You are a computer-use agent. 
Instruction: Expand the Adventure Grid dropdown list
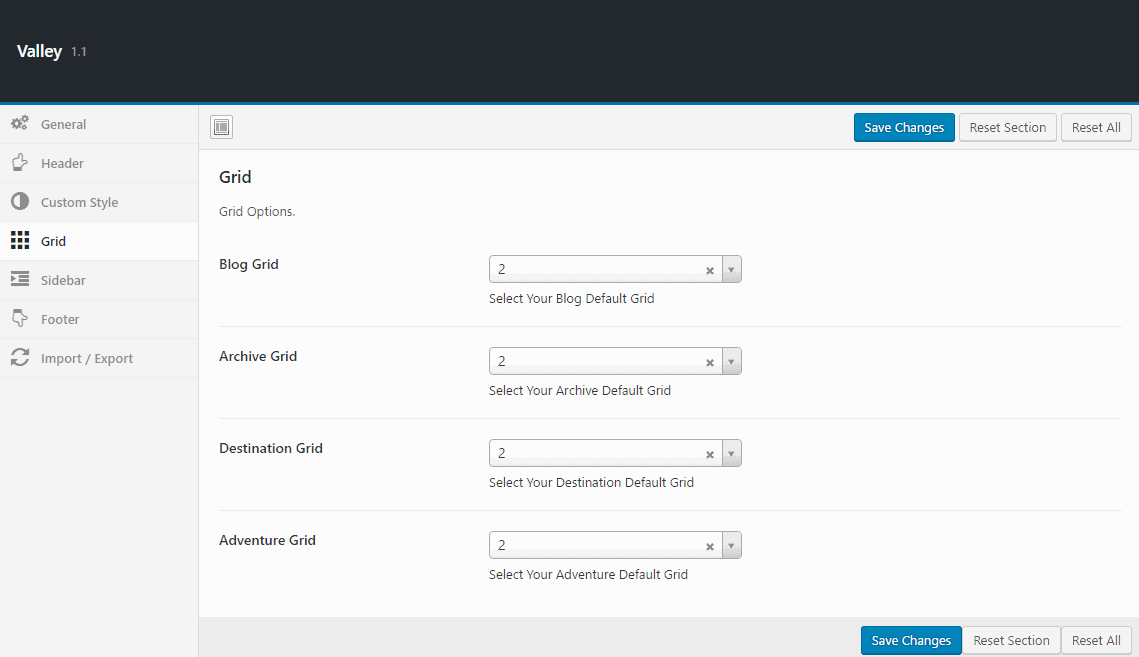(x=731, y=546)
